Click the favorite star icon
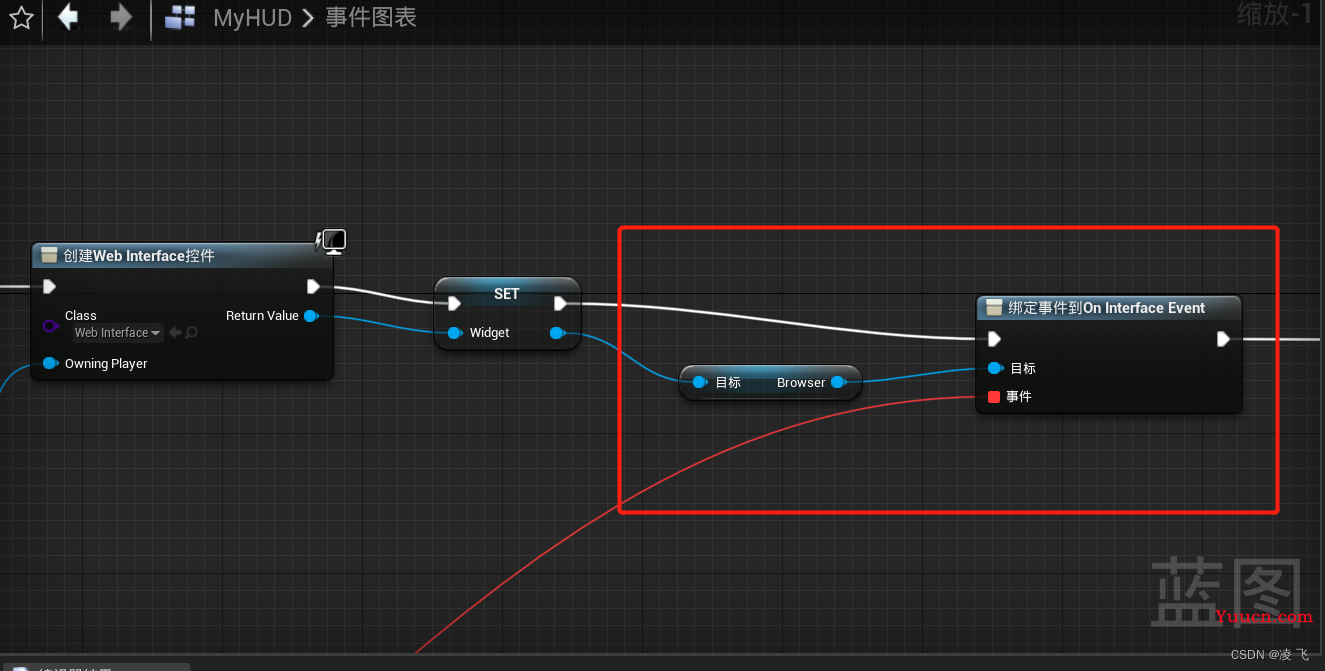The width and height of the screenshot is (1325, 671). [x=21, y=18]
